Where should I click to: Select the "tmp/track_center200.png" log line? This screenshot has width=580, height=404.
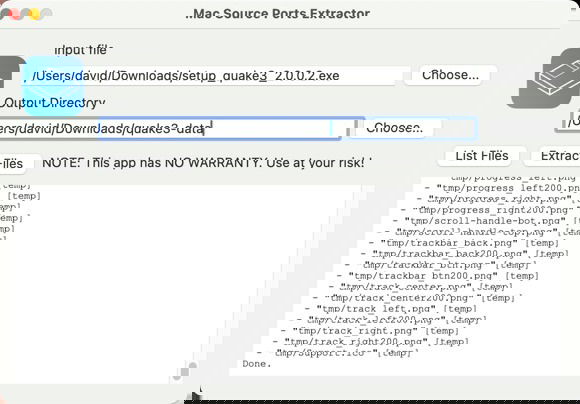pos(417,298)
